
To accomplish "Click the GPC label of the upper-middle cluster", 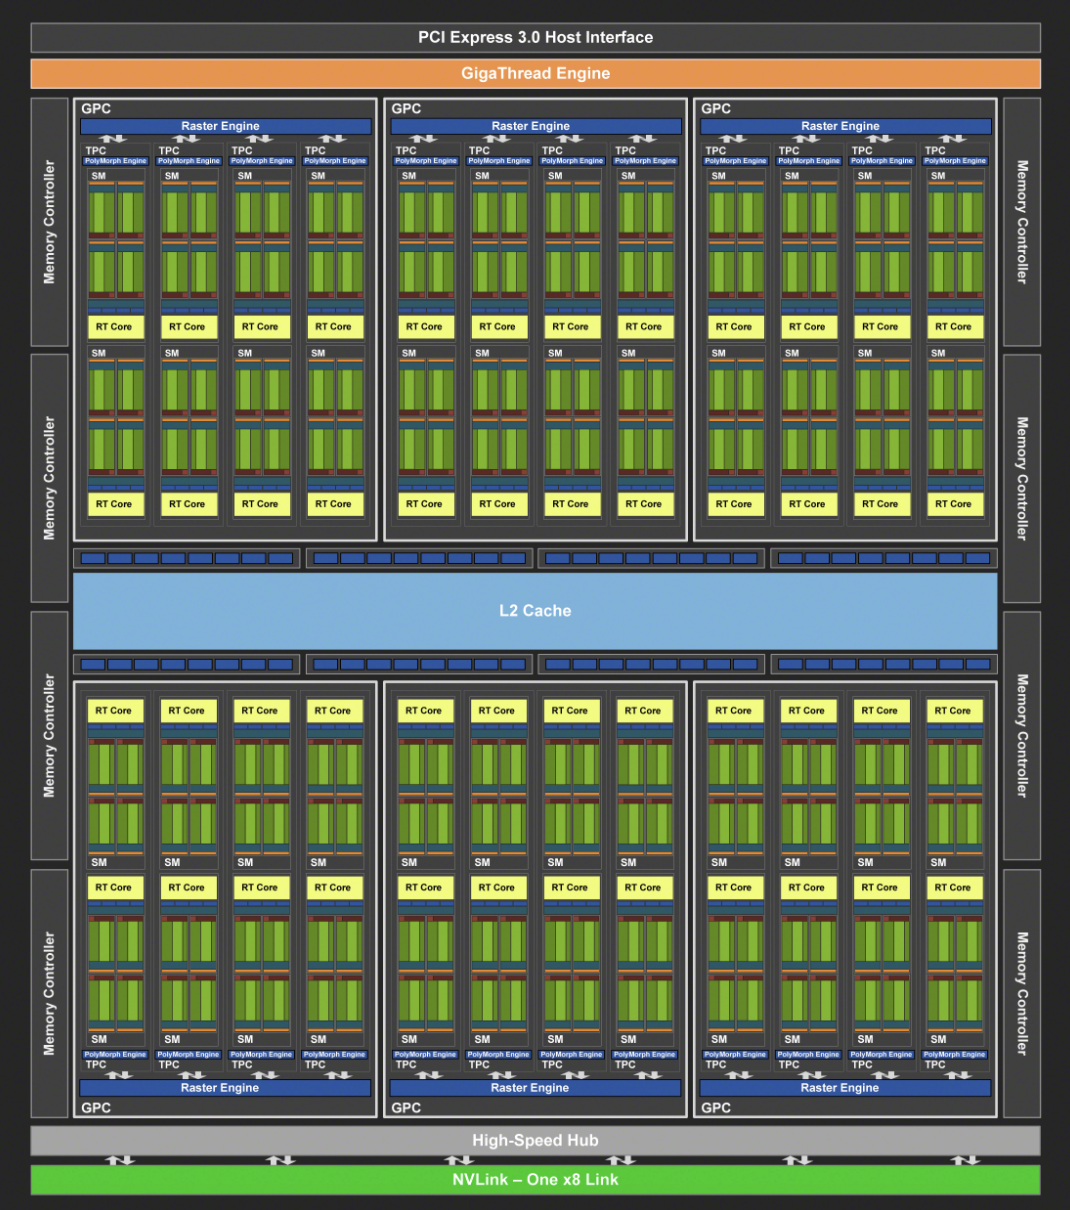I will (406, 108).
